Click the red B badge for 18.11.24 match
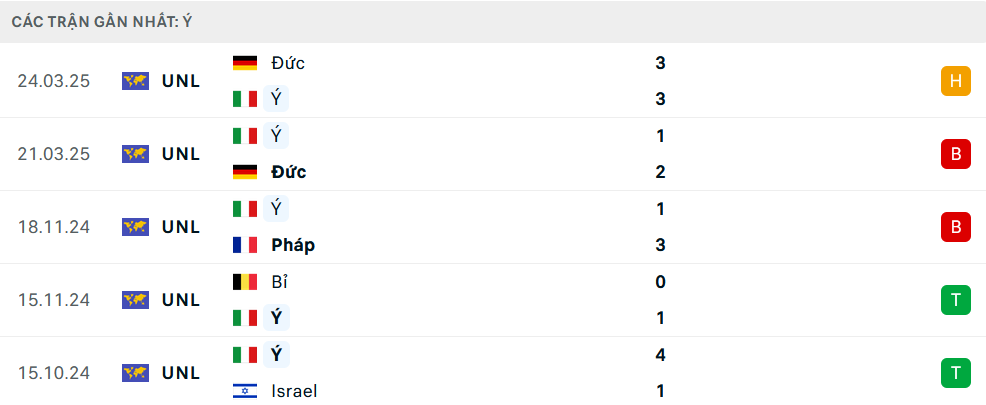 click(955, 227)
